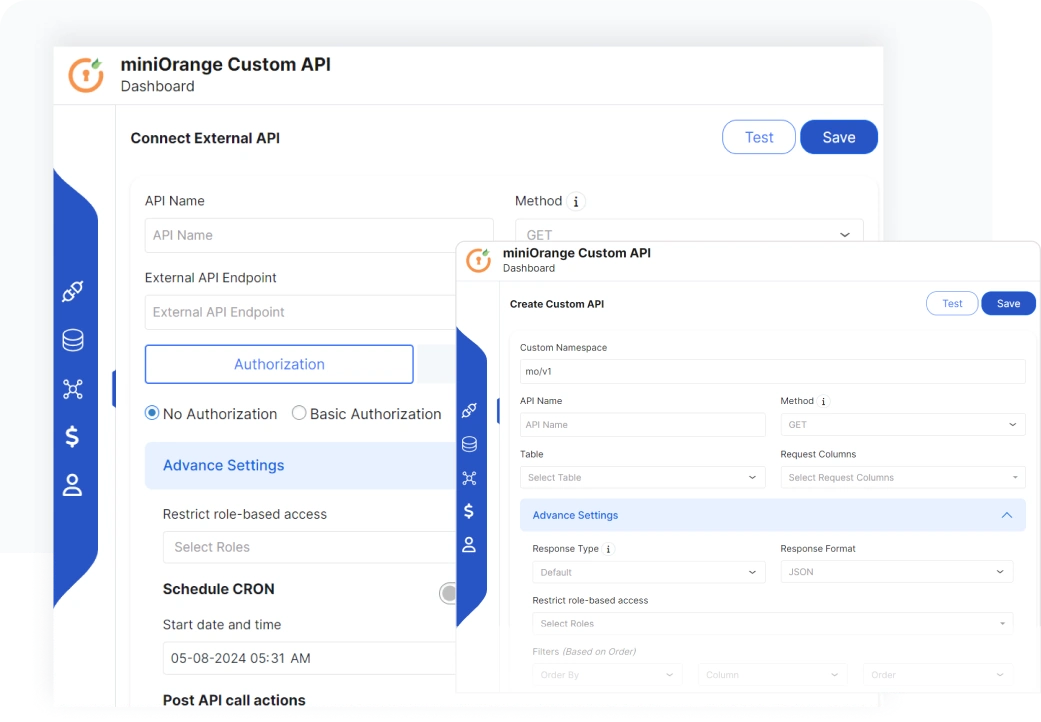The height and width of the screenshot is (722, 1041).
Task: Focus API Name field in Create Custom API
Action: 643,425
